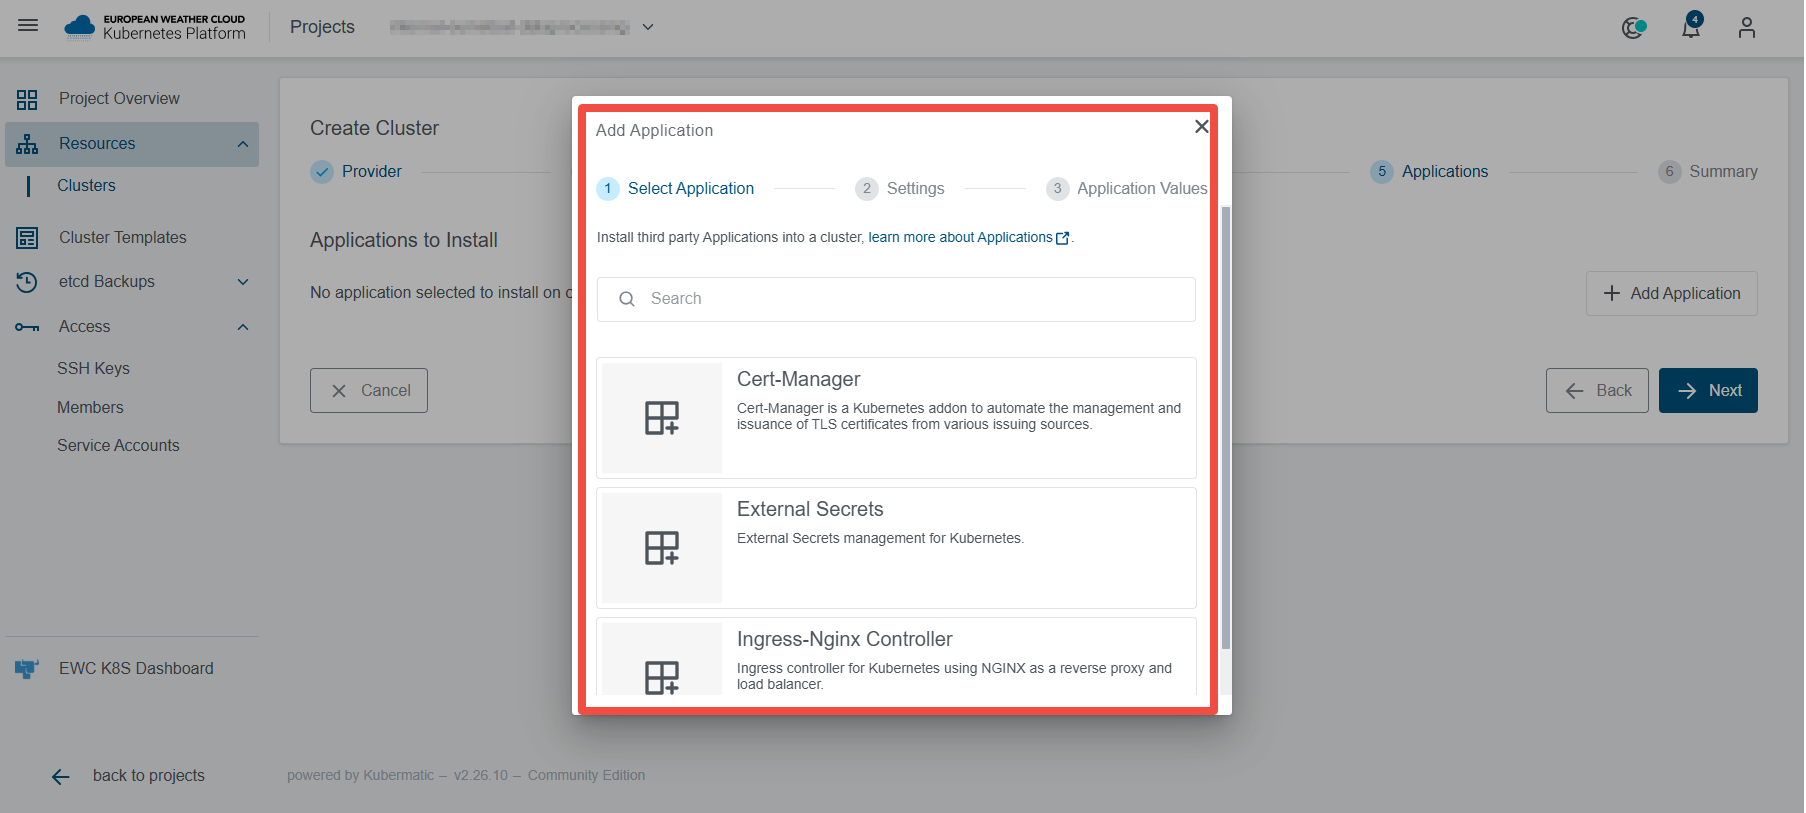This screenshot has height=813, width=1806.
Task: Click the Summary wizard step
Action: (x=1708, y=172)
